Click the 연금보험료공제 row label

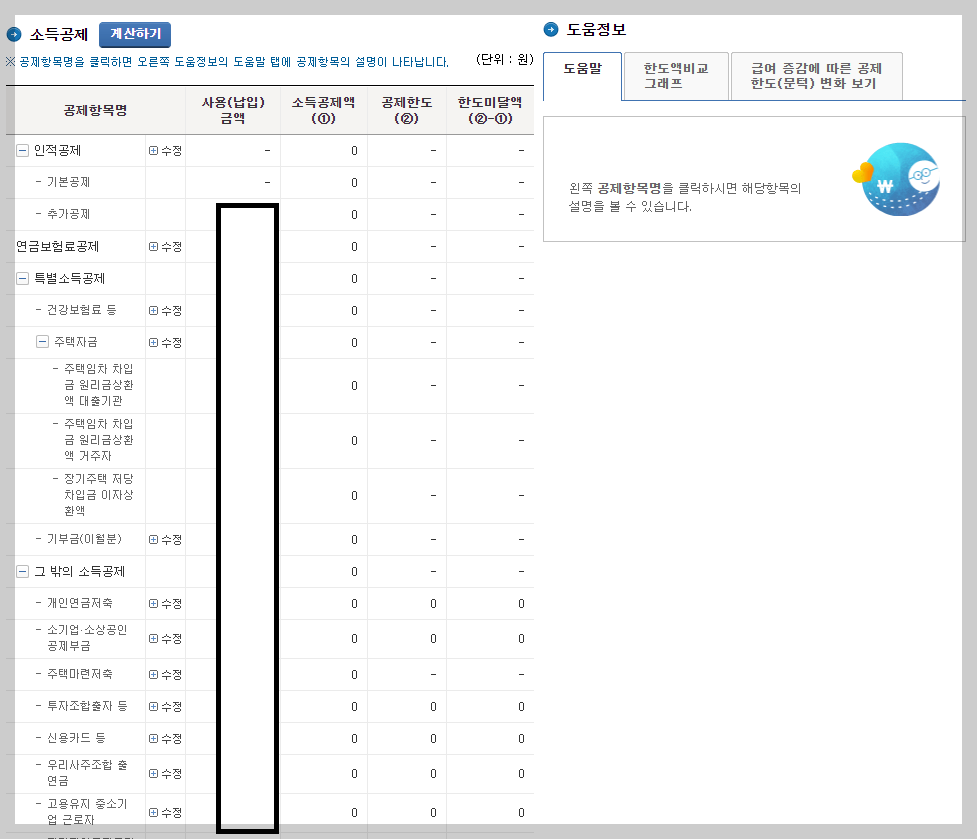(60, 246)
